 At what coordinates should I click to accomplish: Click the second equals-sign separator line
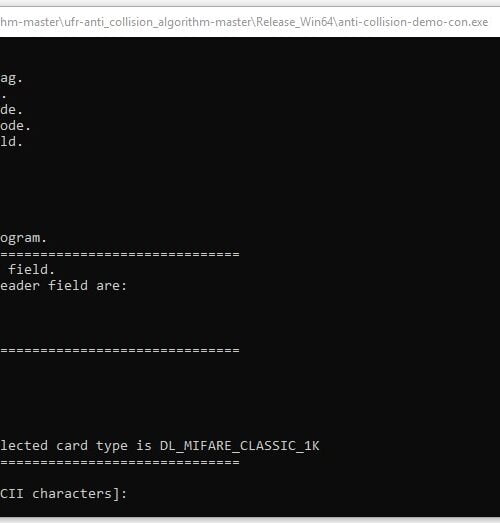[x=120, y=350]
